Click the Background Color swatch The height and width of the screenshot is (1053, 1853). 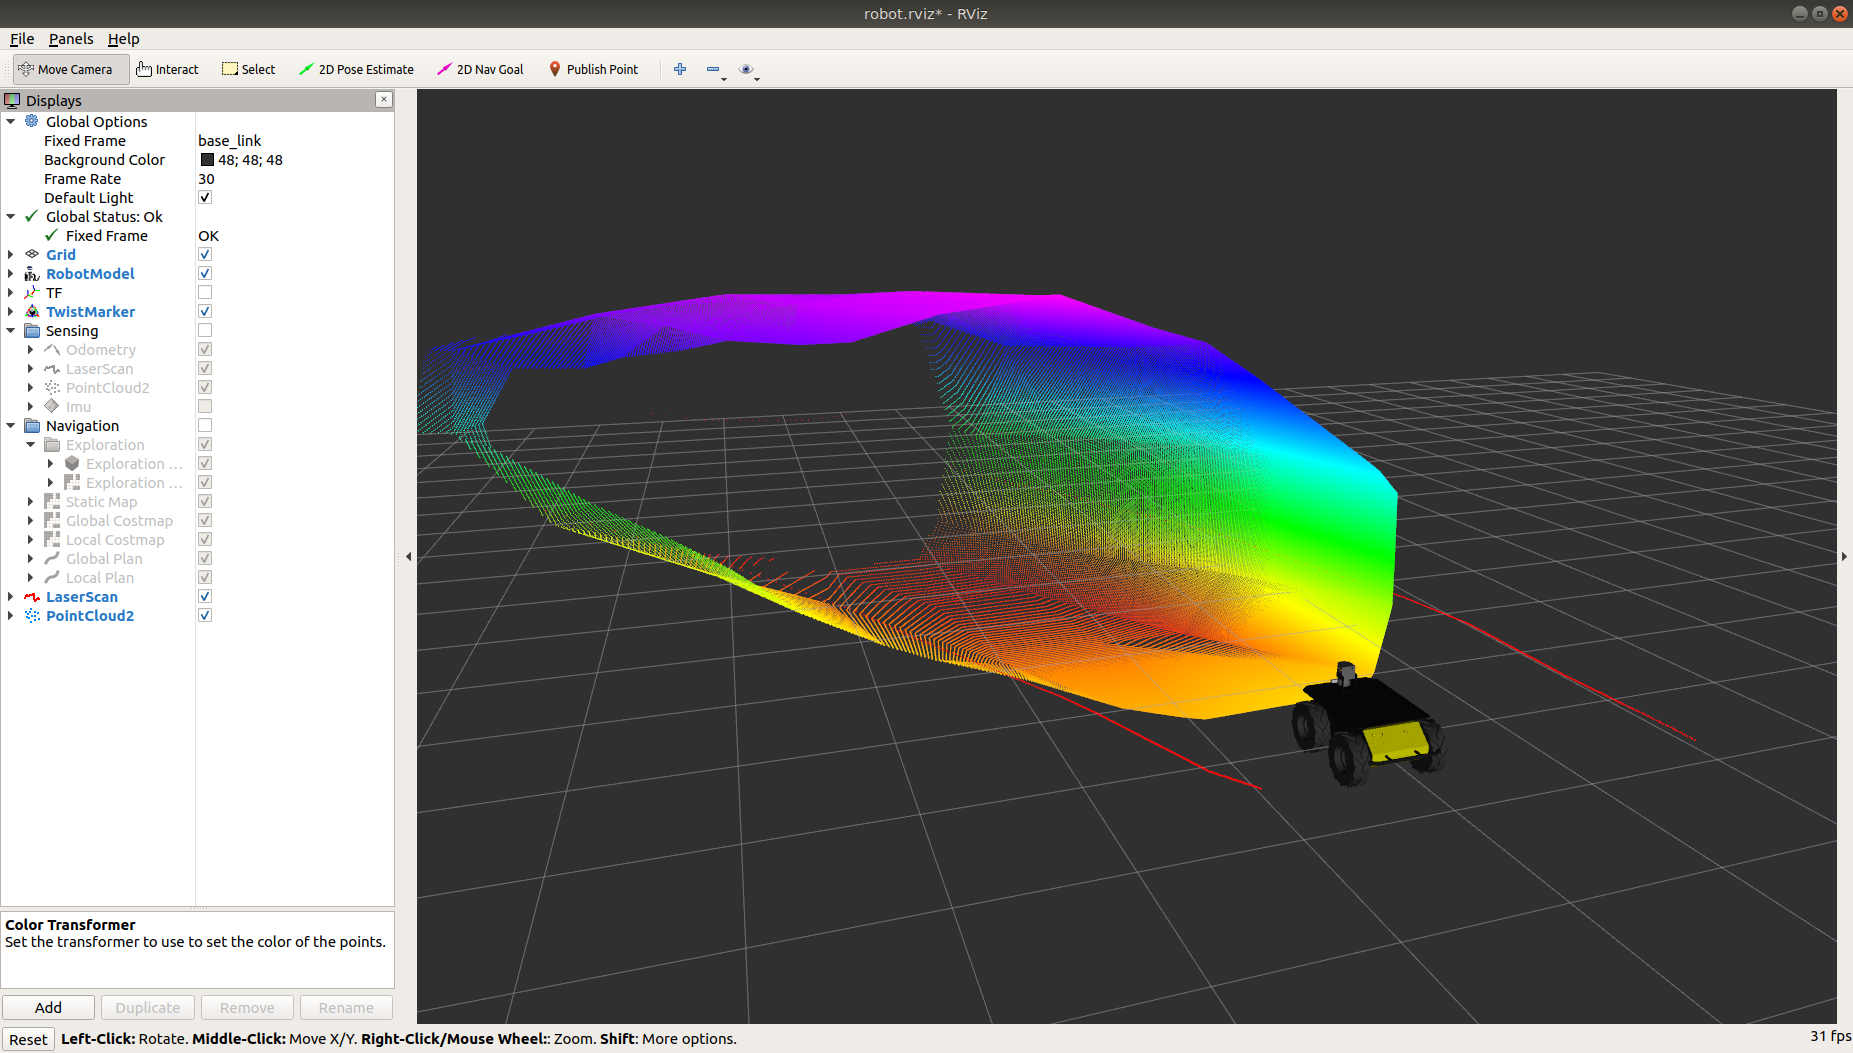coord(207,160)
